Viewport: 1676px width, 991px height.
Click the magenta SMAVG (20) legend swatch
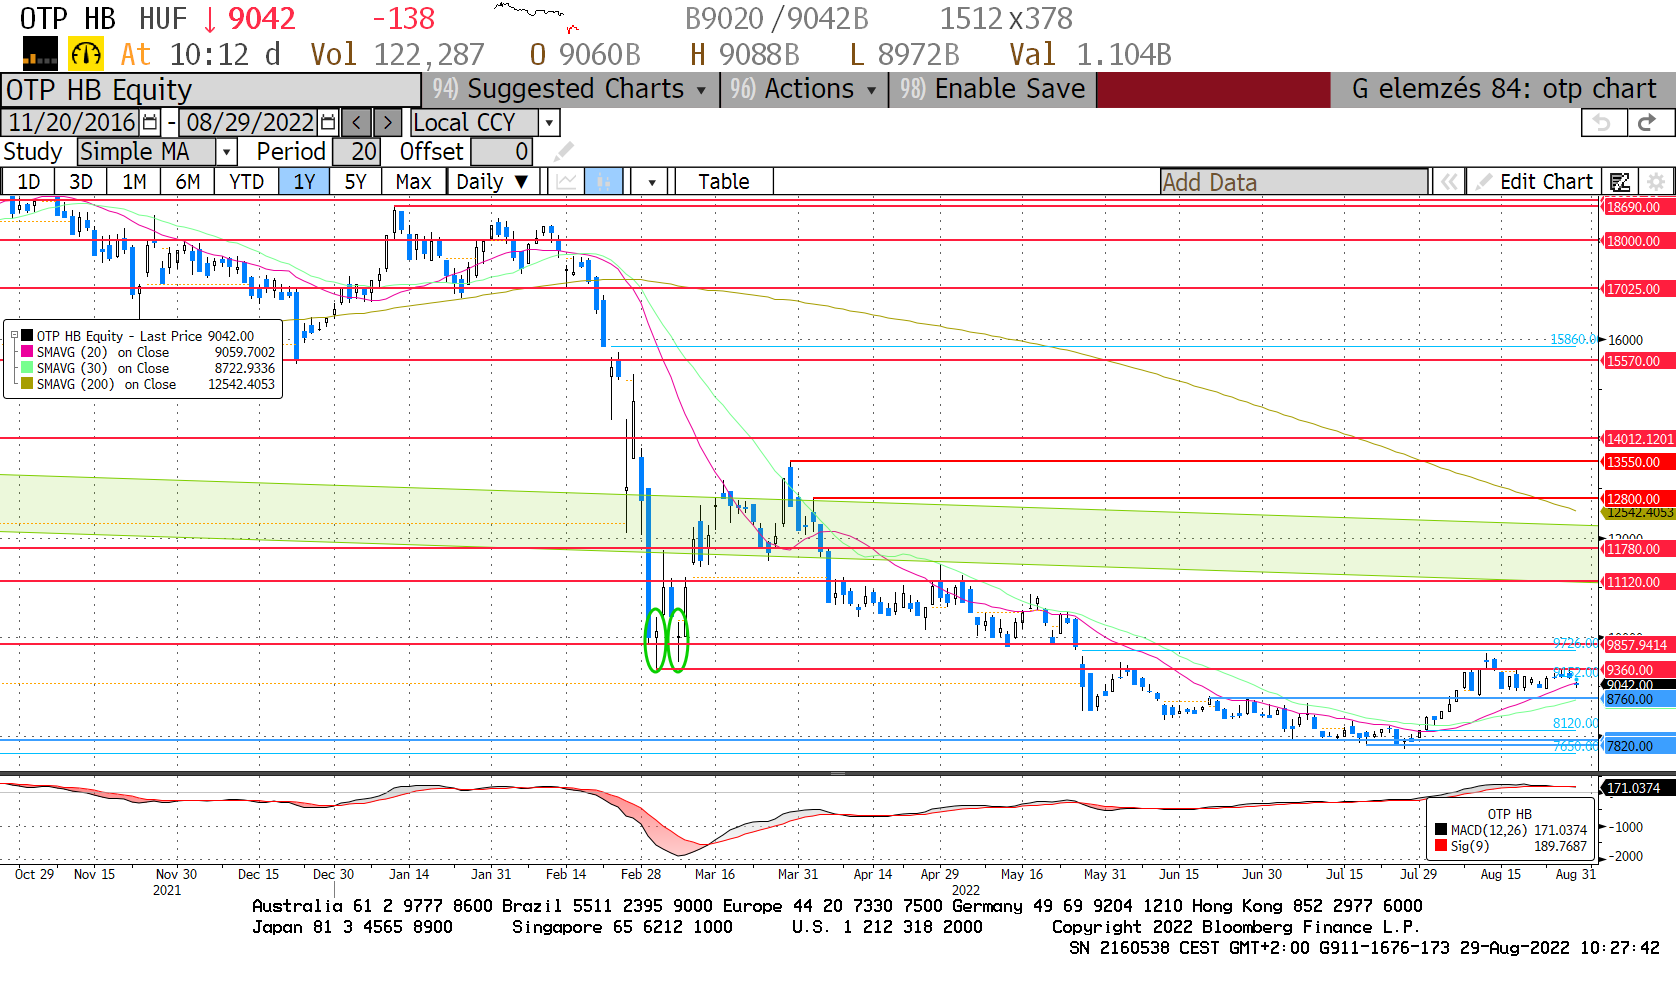[27, 352]
